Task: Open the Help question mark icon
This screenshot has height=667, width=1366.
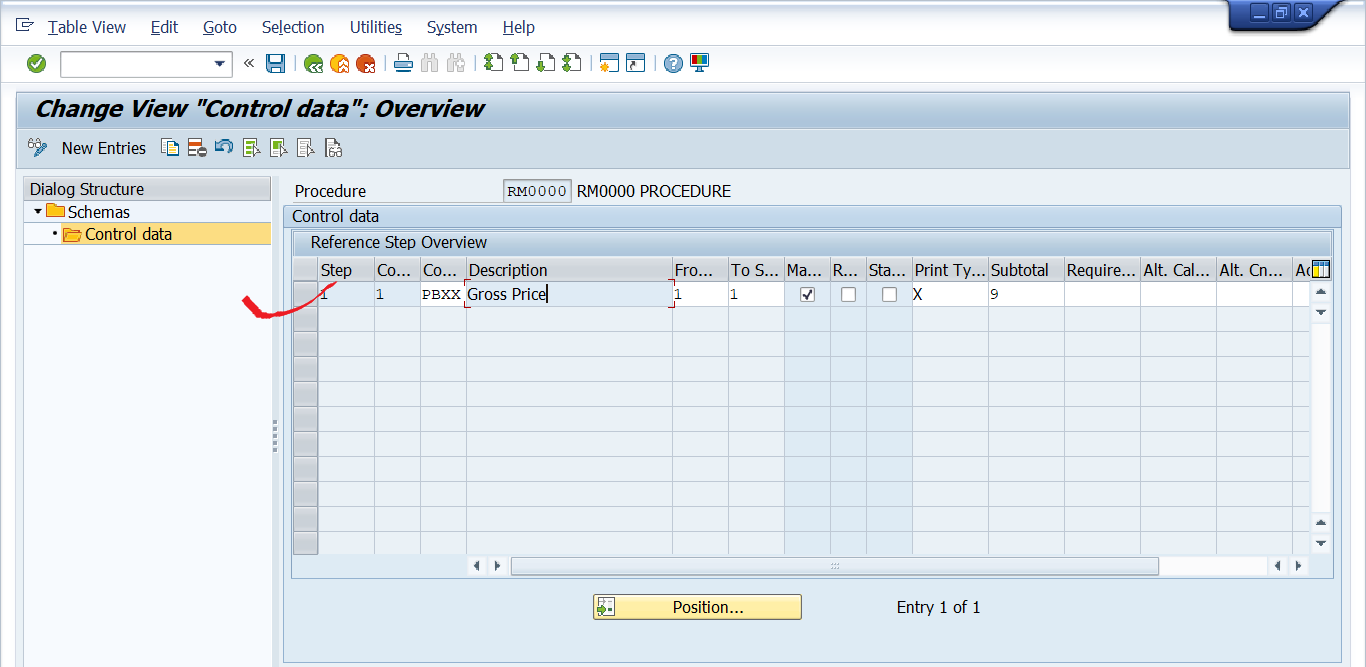Action: (x=673, y=64)
